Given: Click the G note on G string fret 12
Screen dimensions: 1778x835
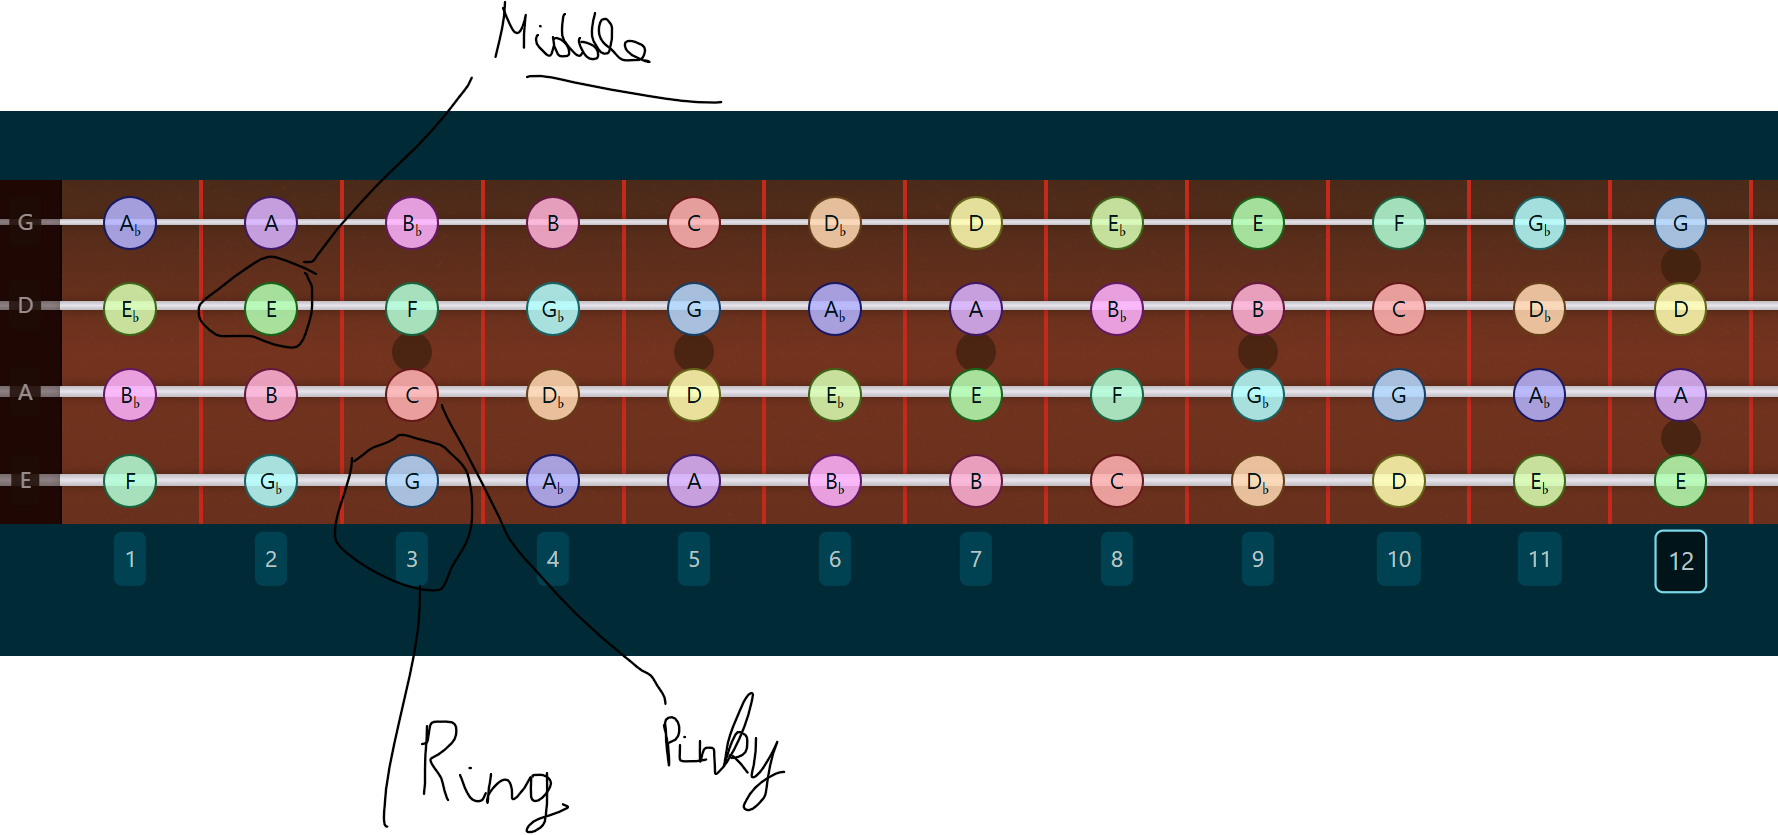Looking at the screenshot, I should click(1681, 223).
